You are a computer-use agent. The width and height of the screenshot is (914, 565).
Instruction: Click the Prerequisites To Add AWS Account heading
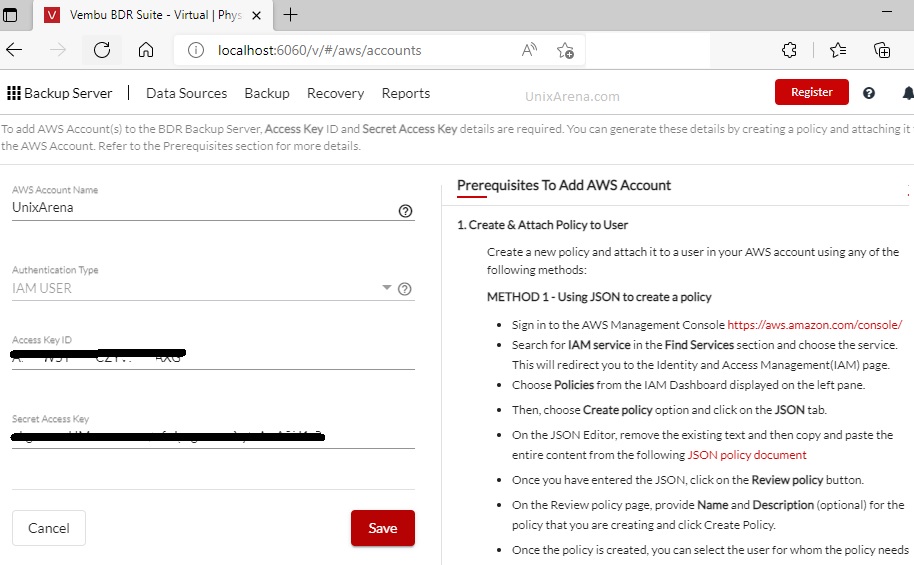pos(564,185)
